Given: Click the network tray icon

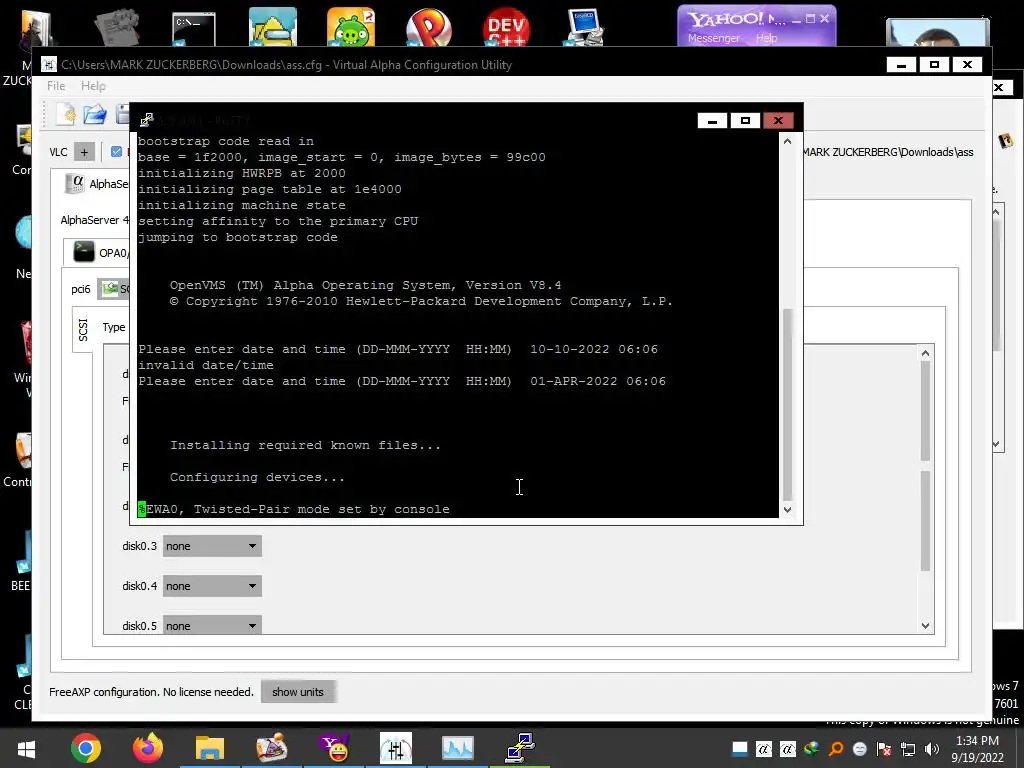Looking at the screenshot, I should [908, 749].
